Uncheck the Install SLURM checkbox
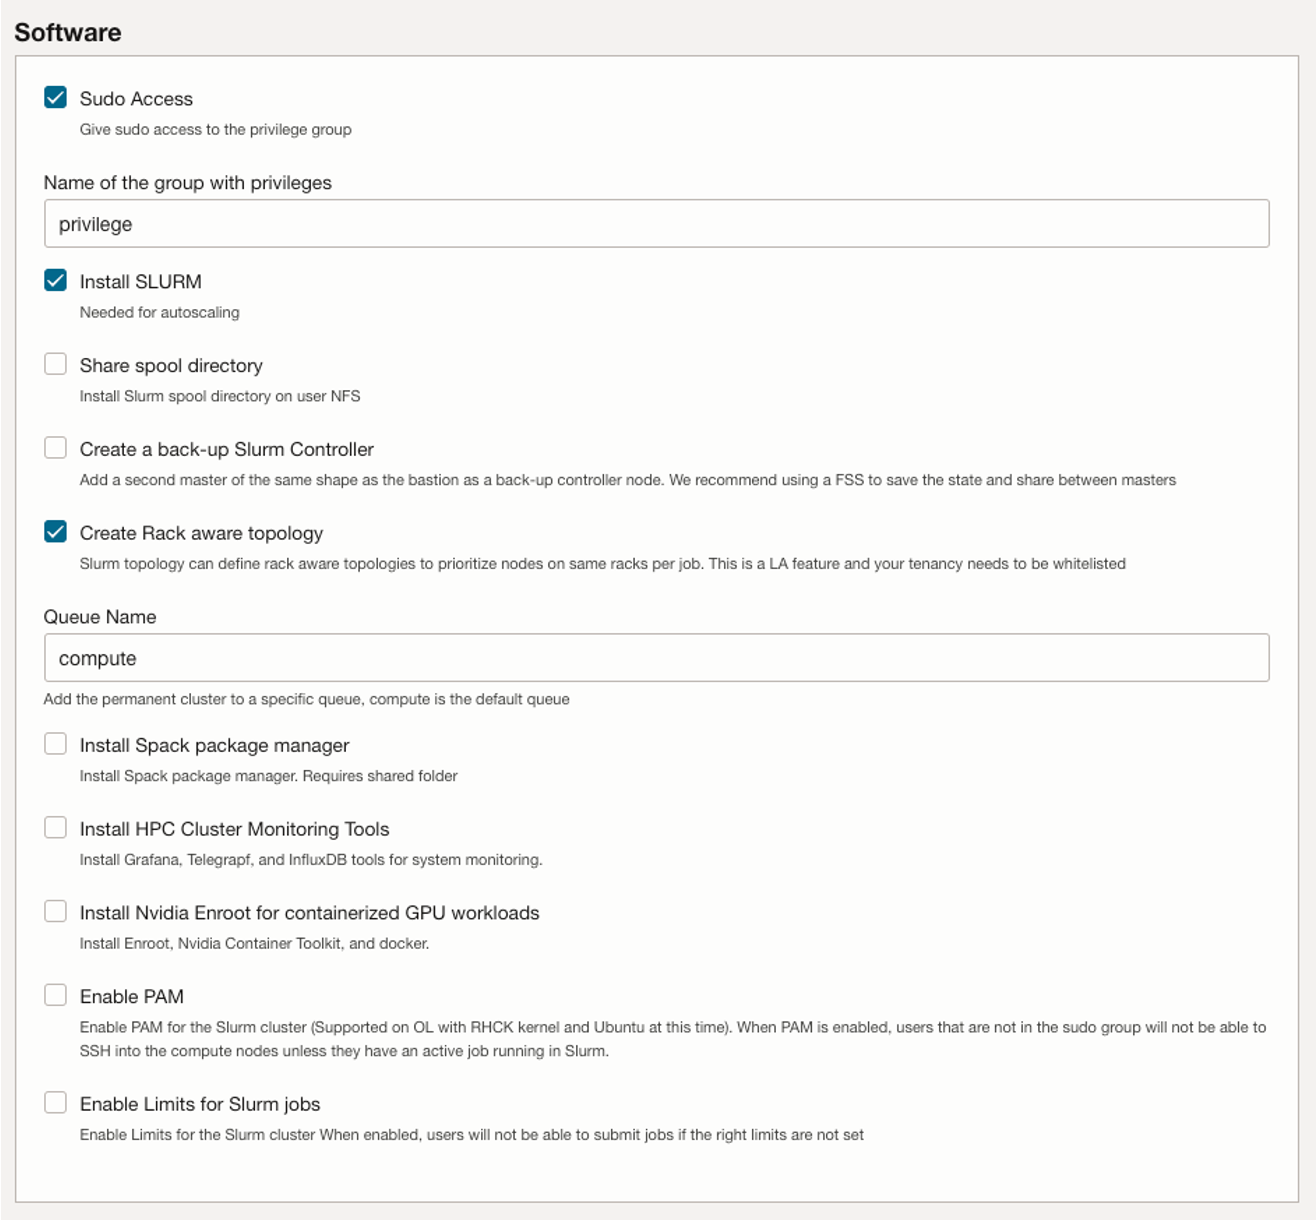1316x1220 pixels. coord(55,281)
